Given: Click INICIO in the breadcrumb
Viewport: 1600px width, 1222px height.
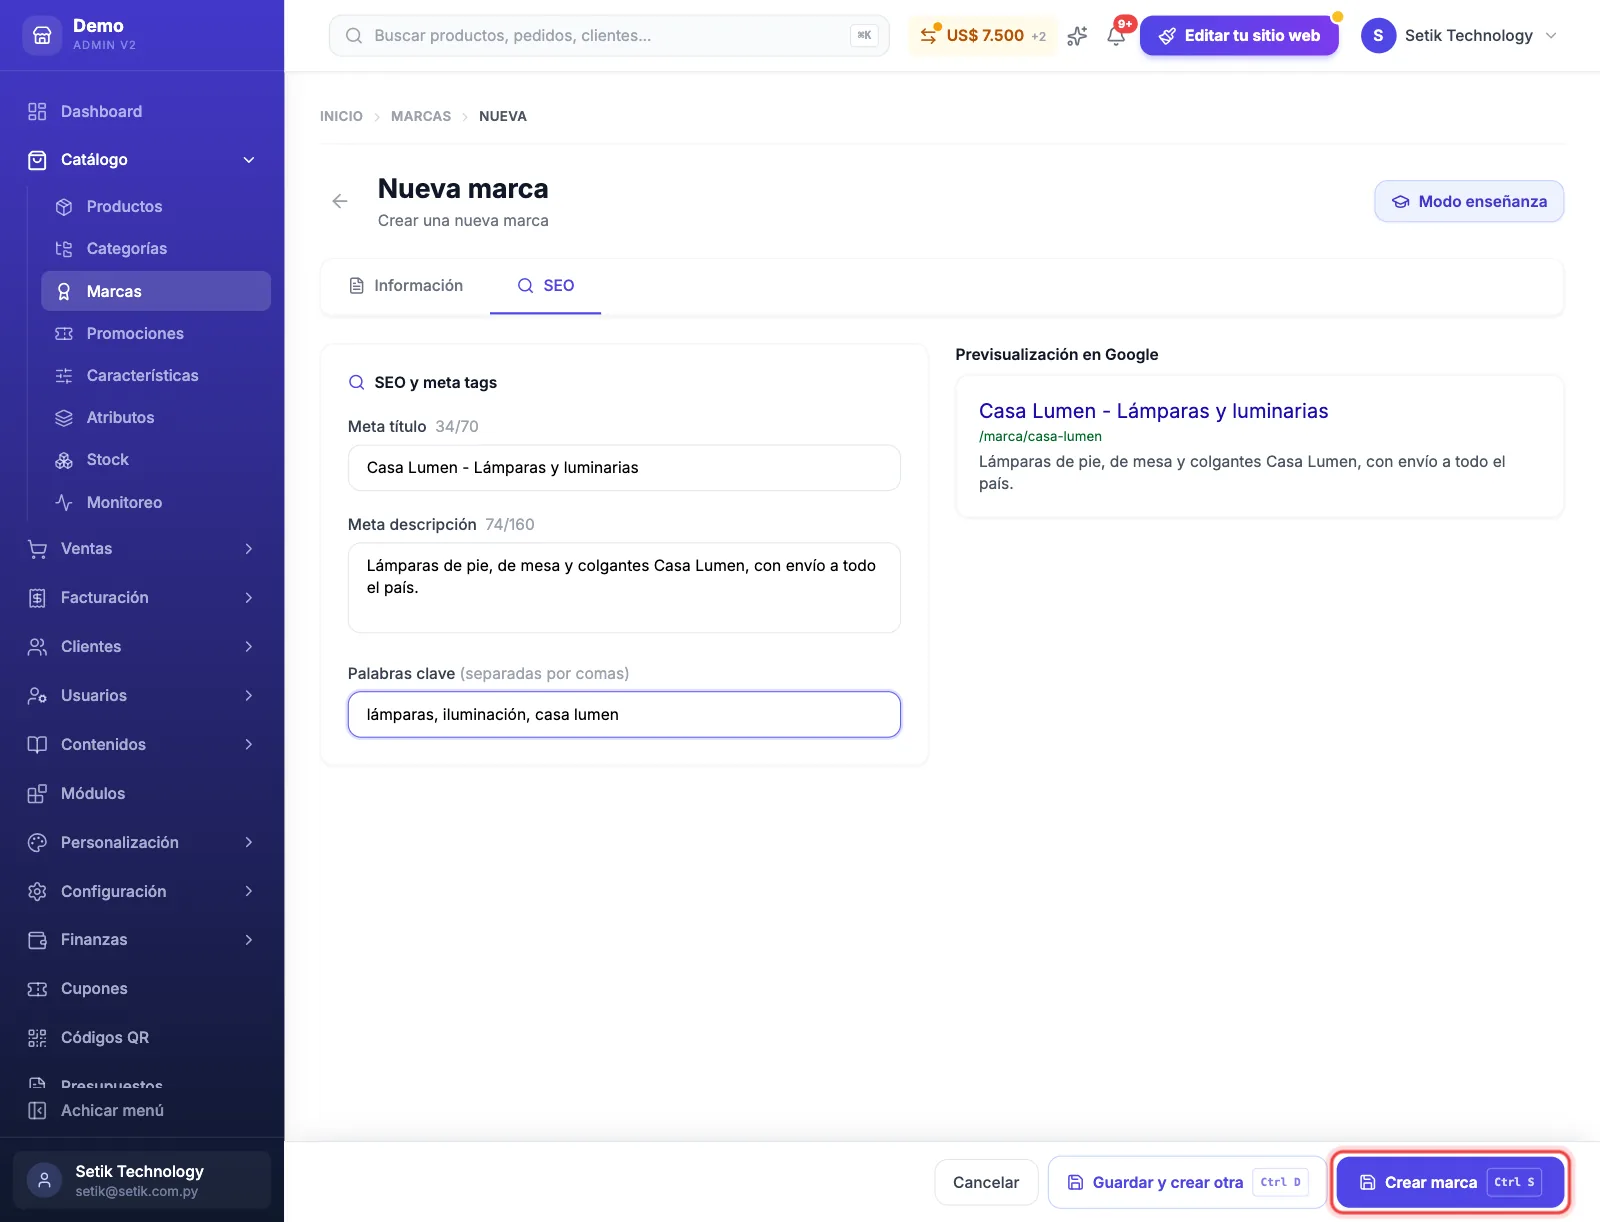Looking at the screenshot, I should click(341, 116).
